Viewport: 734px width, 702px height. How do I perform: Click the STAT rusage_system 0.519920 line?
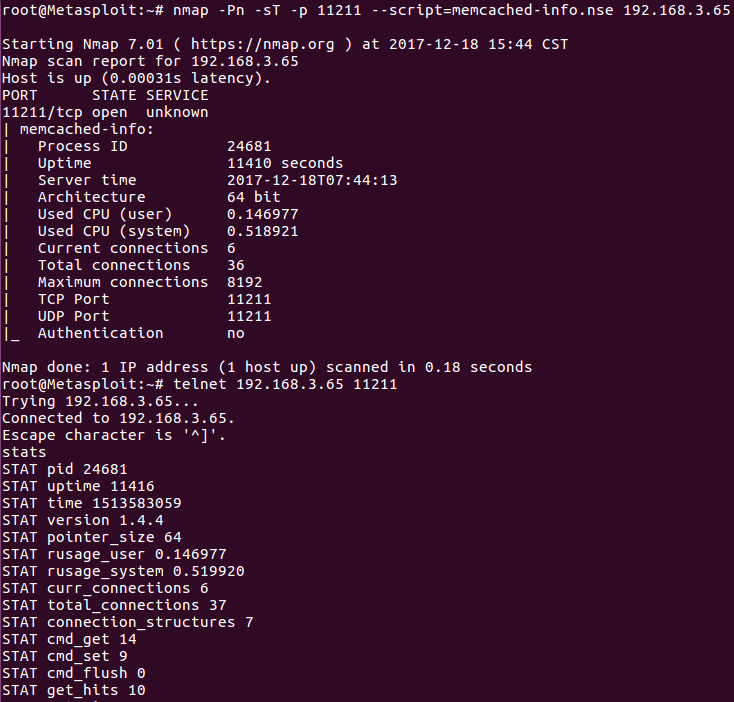(x=123, y=571)
